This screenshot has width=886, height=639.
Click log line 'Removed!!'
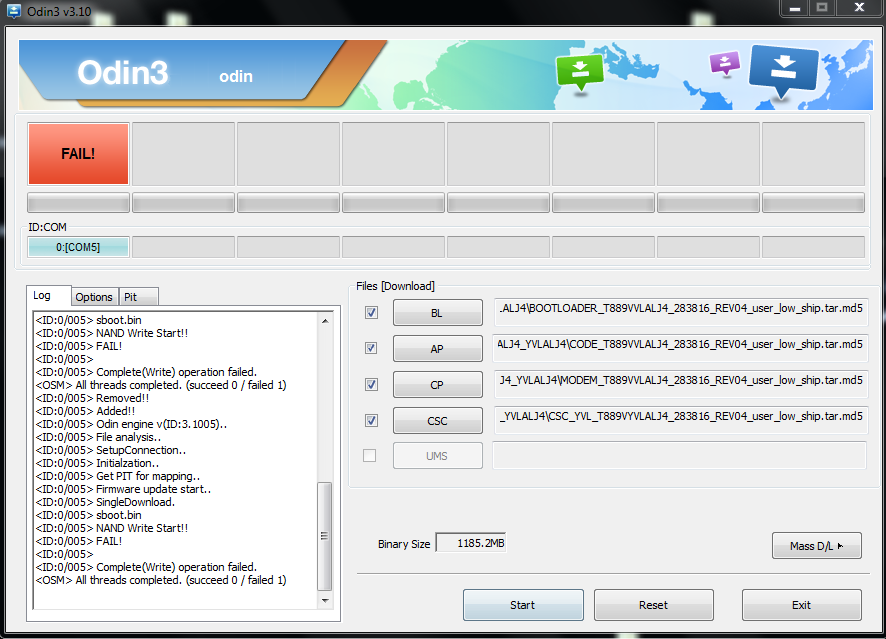(x=92, y=398)
